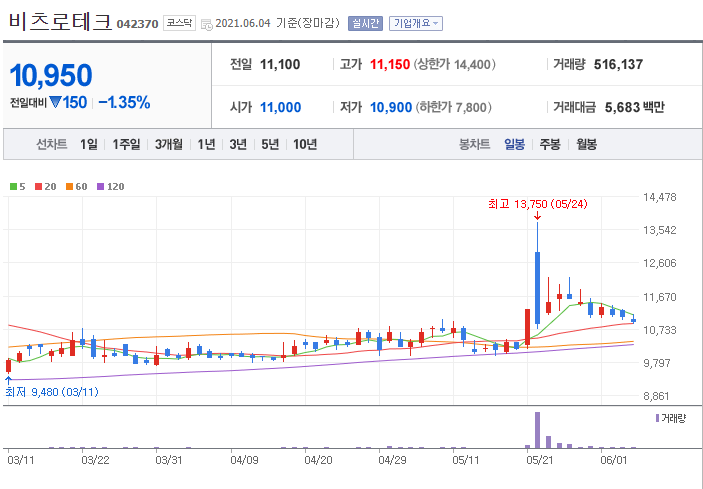The height and width of the screenshot is (489, 703).
Task: Click the orange 60-day moving average swatch
Action: click(69, 186)
